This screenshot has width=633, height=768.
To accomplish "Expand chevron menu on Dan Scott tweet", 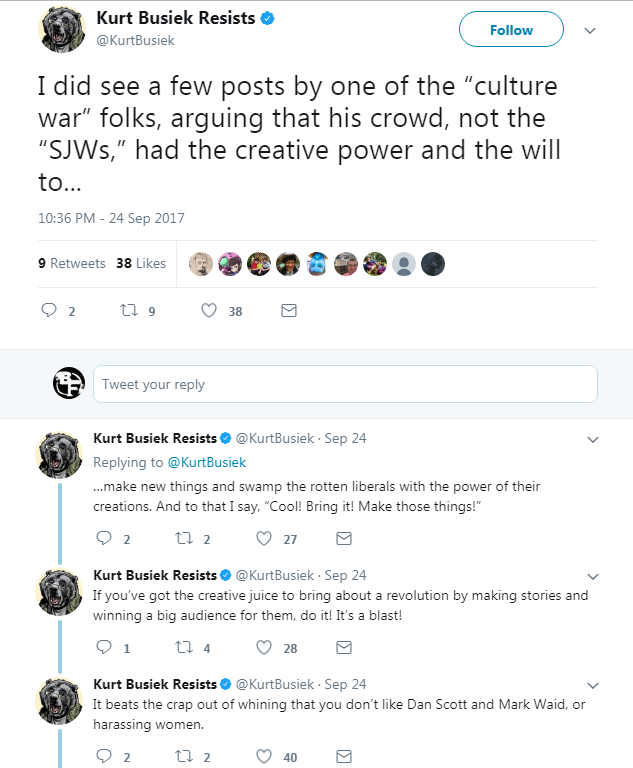I will (x=593, y=685).
